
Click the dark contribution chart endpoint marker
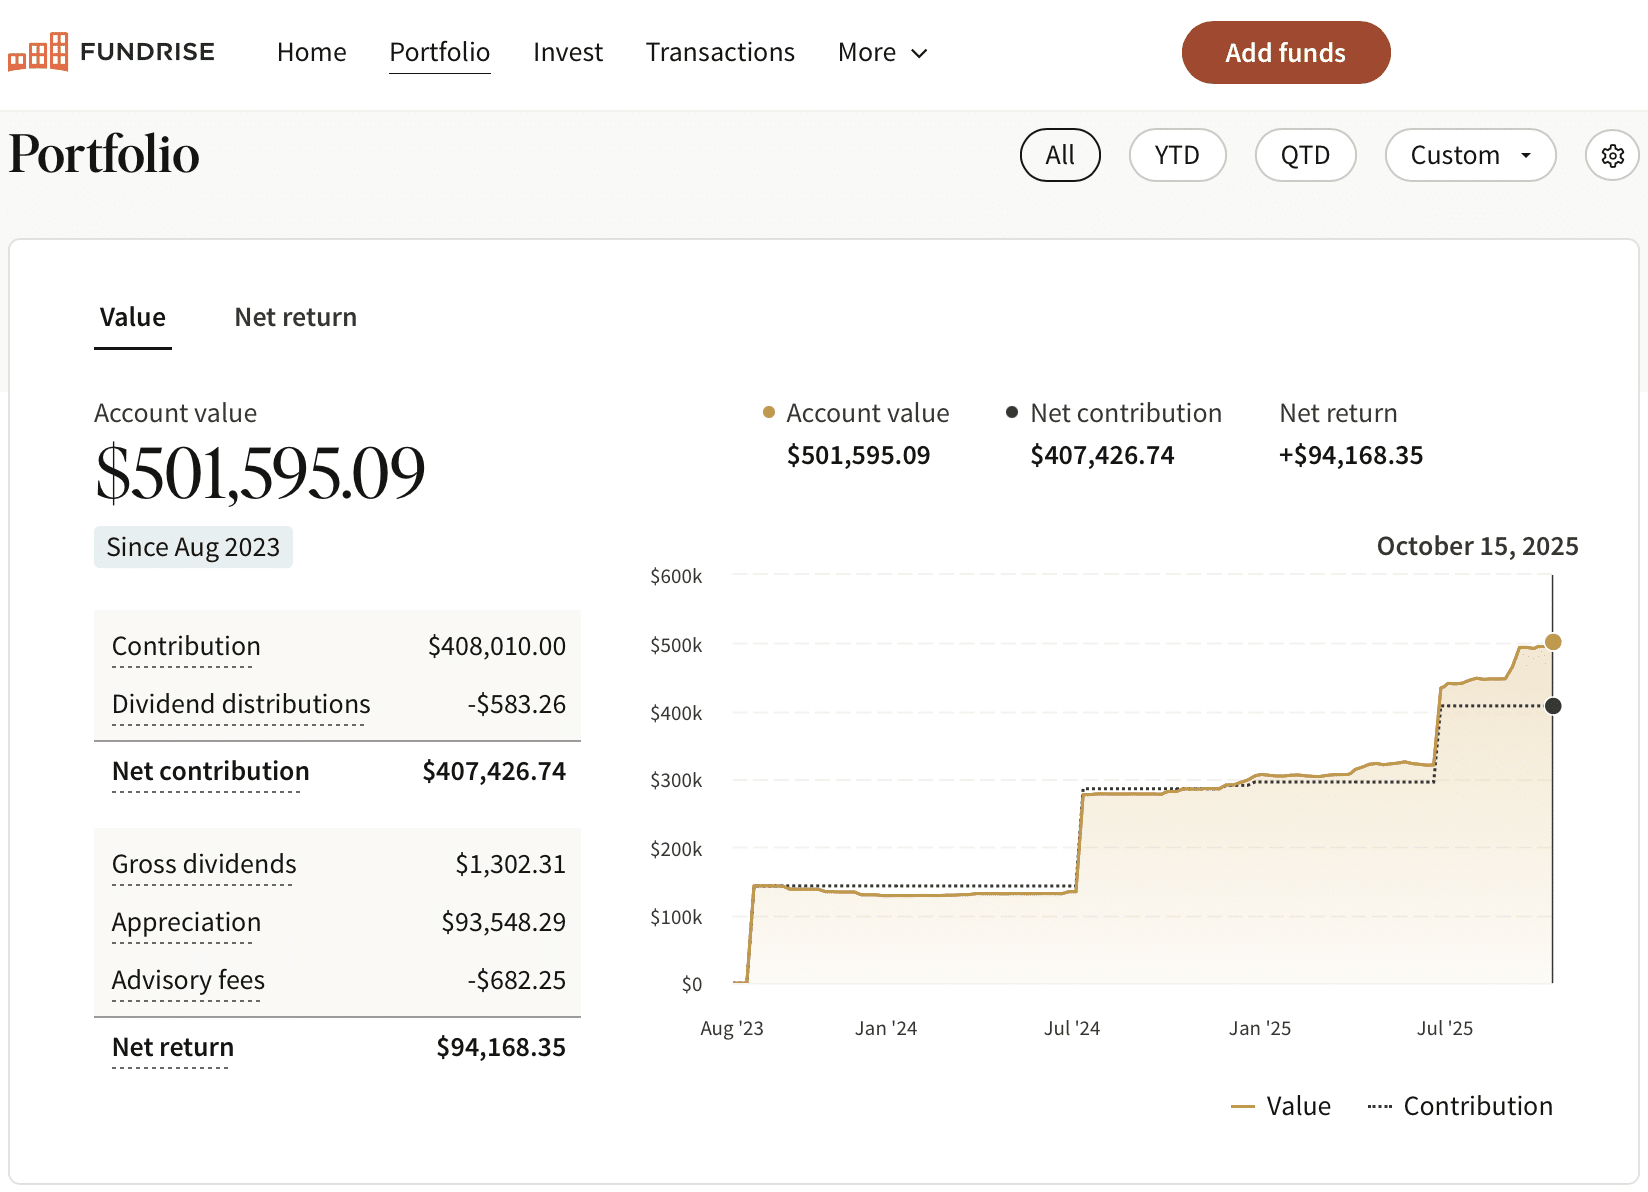[x=1553, y=706]
